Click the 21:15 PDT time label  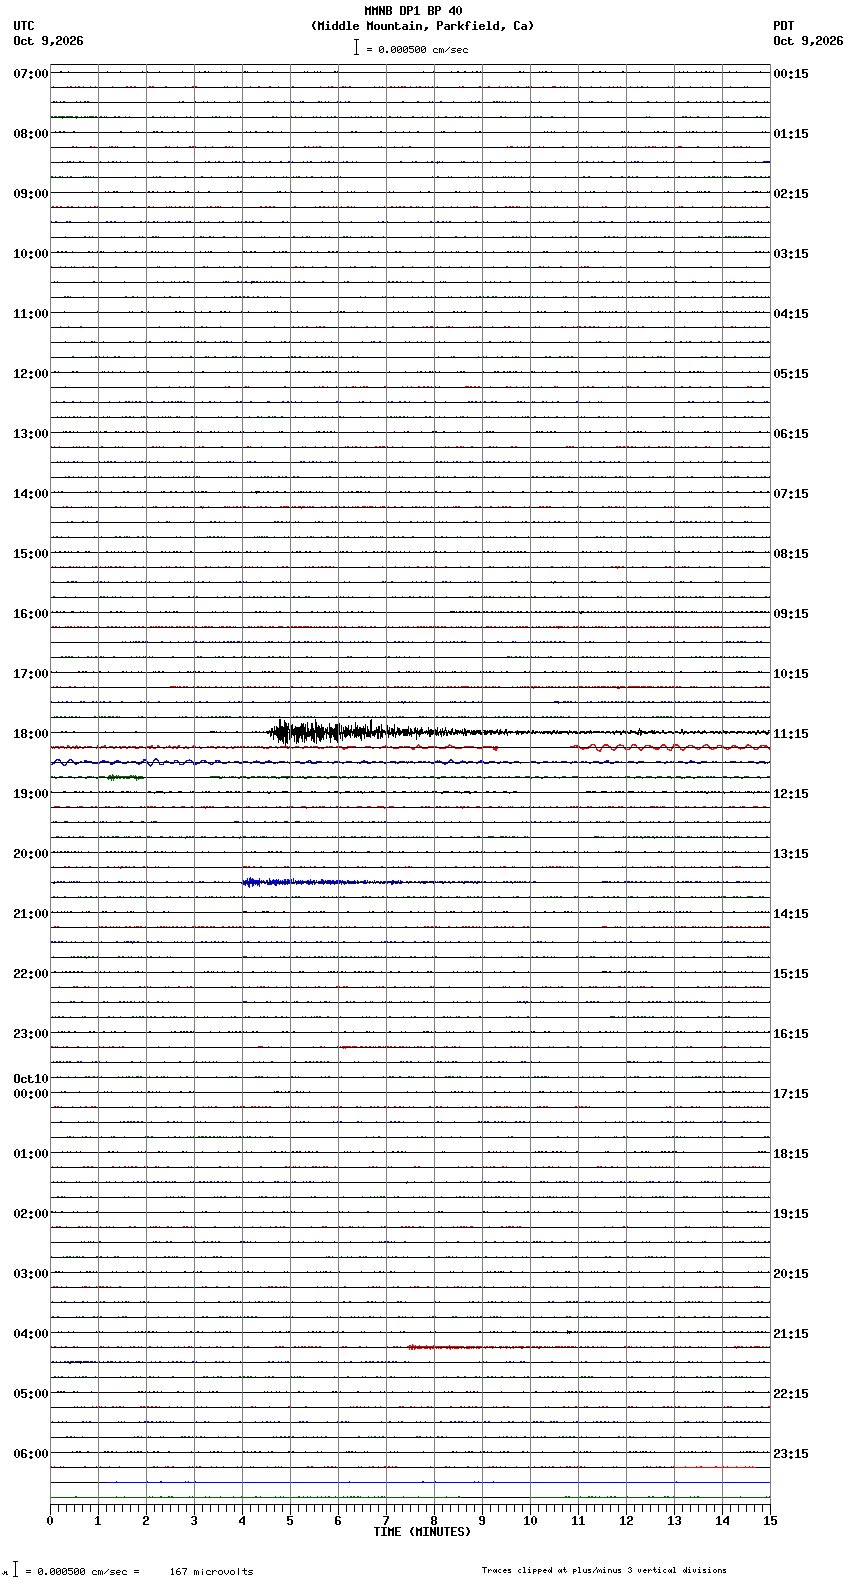point(791,1334)
